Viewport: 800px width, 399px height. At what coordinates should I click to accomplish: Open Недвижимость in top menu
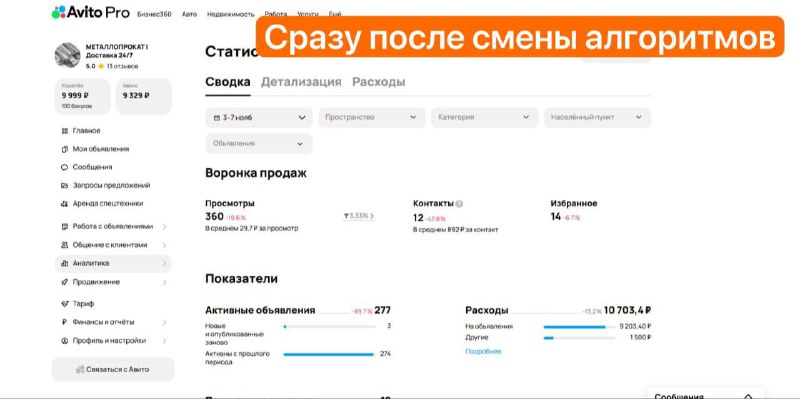pos(231,14)
